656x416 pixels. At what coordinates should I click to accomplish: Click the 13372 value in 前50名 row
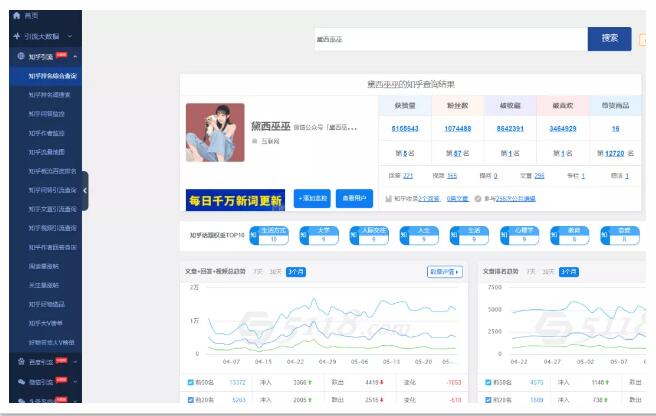[x=238, y=382]
